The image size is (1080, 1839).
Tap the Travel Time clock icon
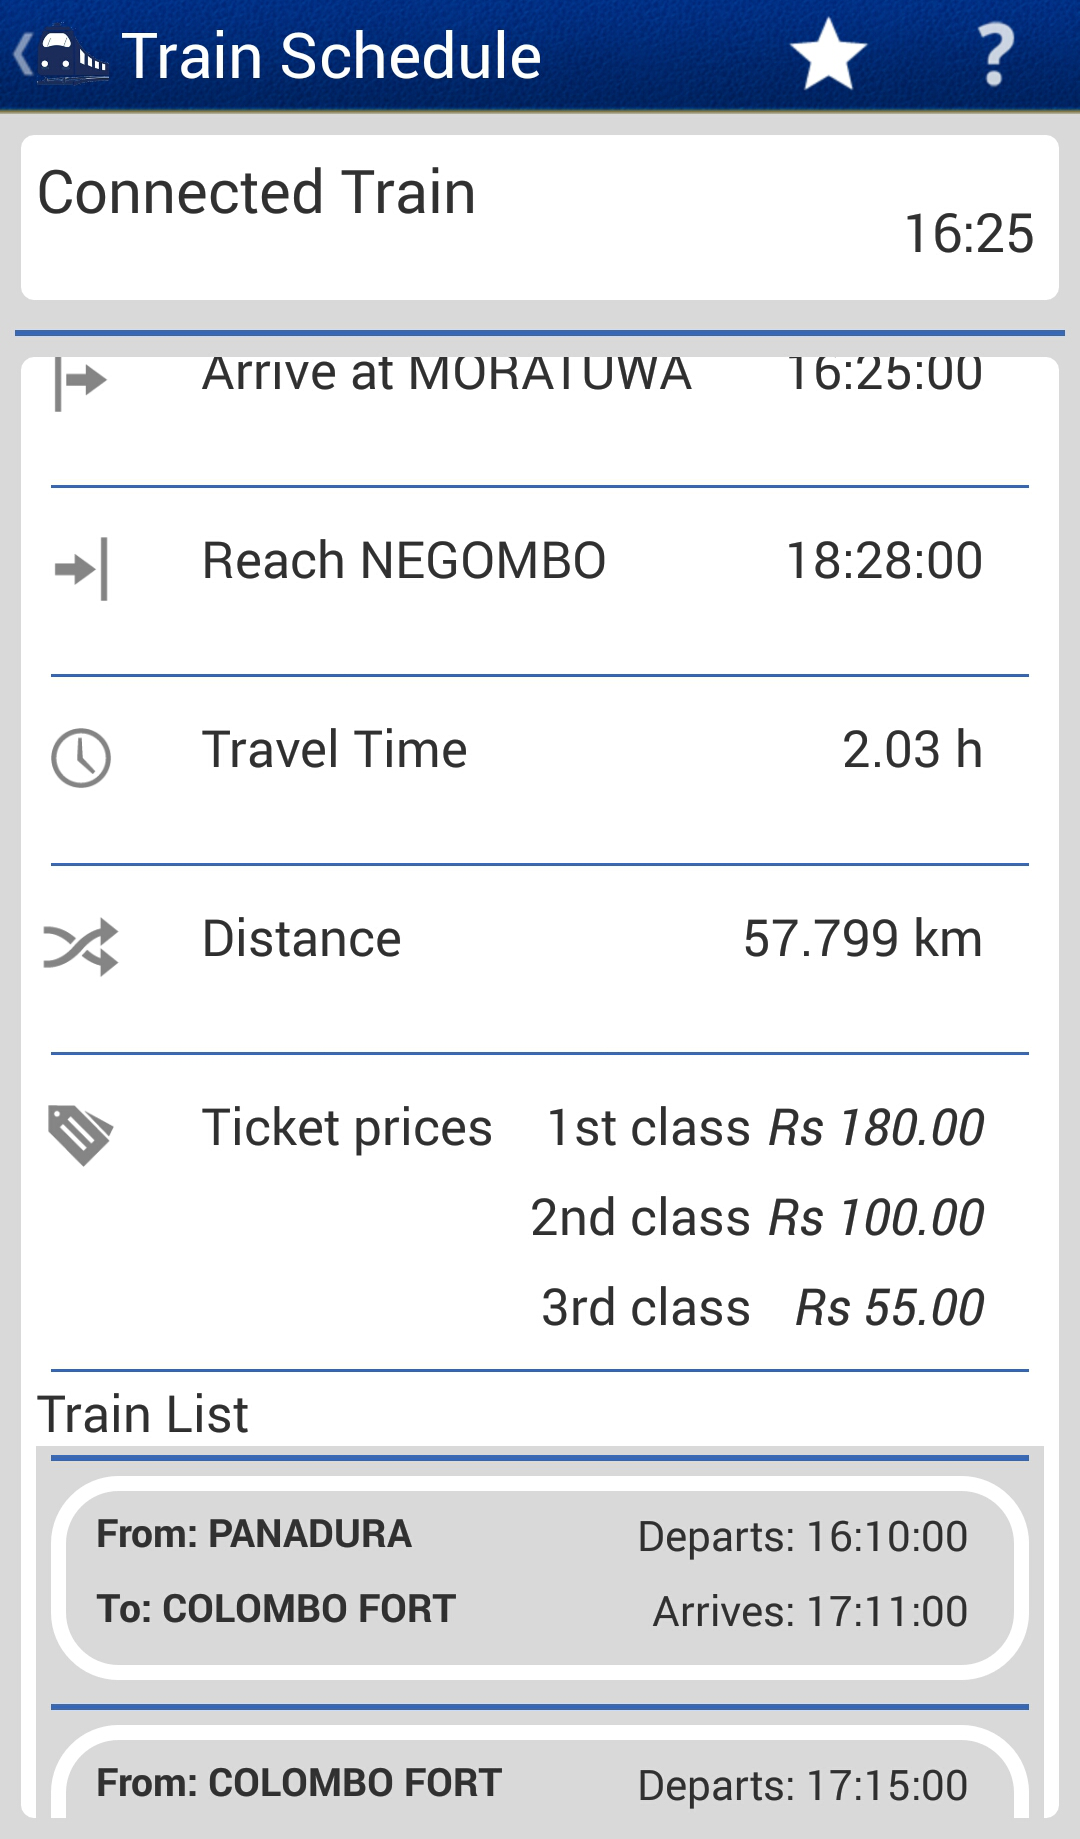tap(81, 758)
